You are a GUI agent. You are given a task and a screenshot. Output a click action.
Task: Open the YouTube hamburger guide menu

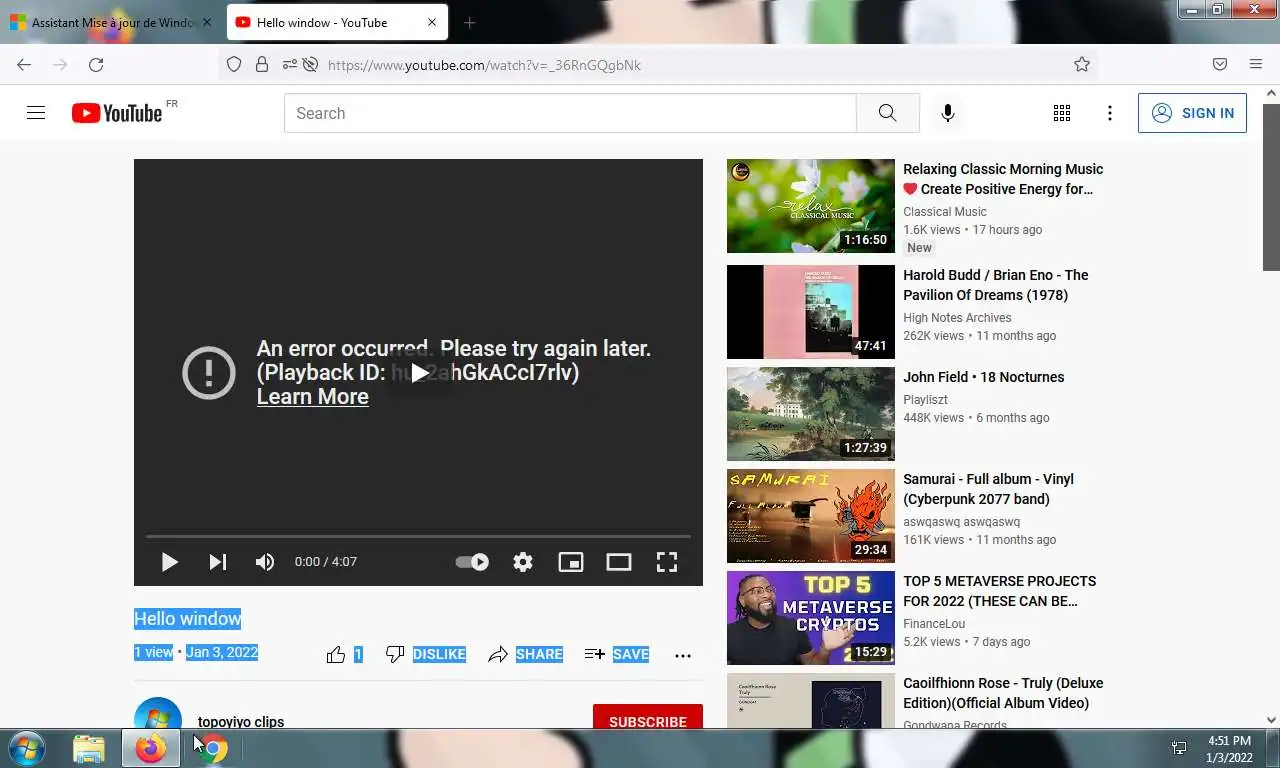36,113
